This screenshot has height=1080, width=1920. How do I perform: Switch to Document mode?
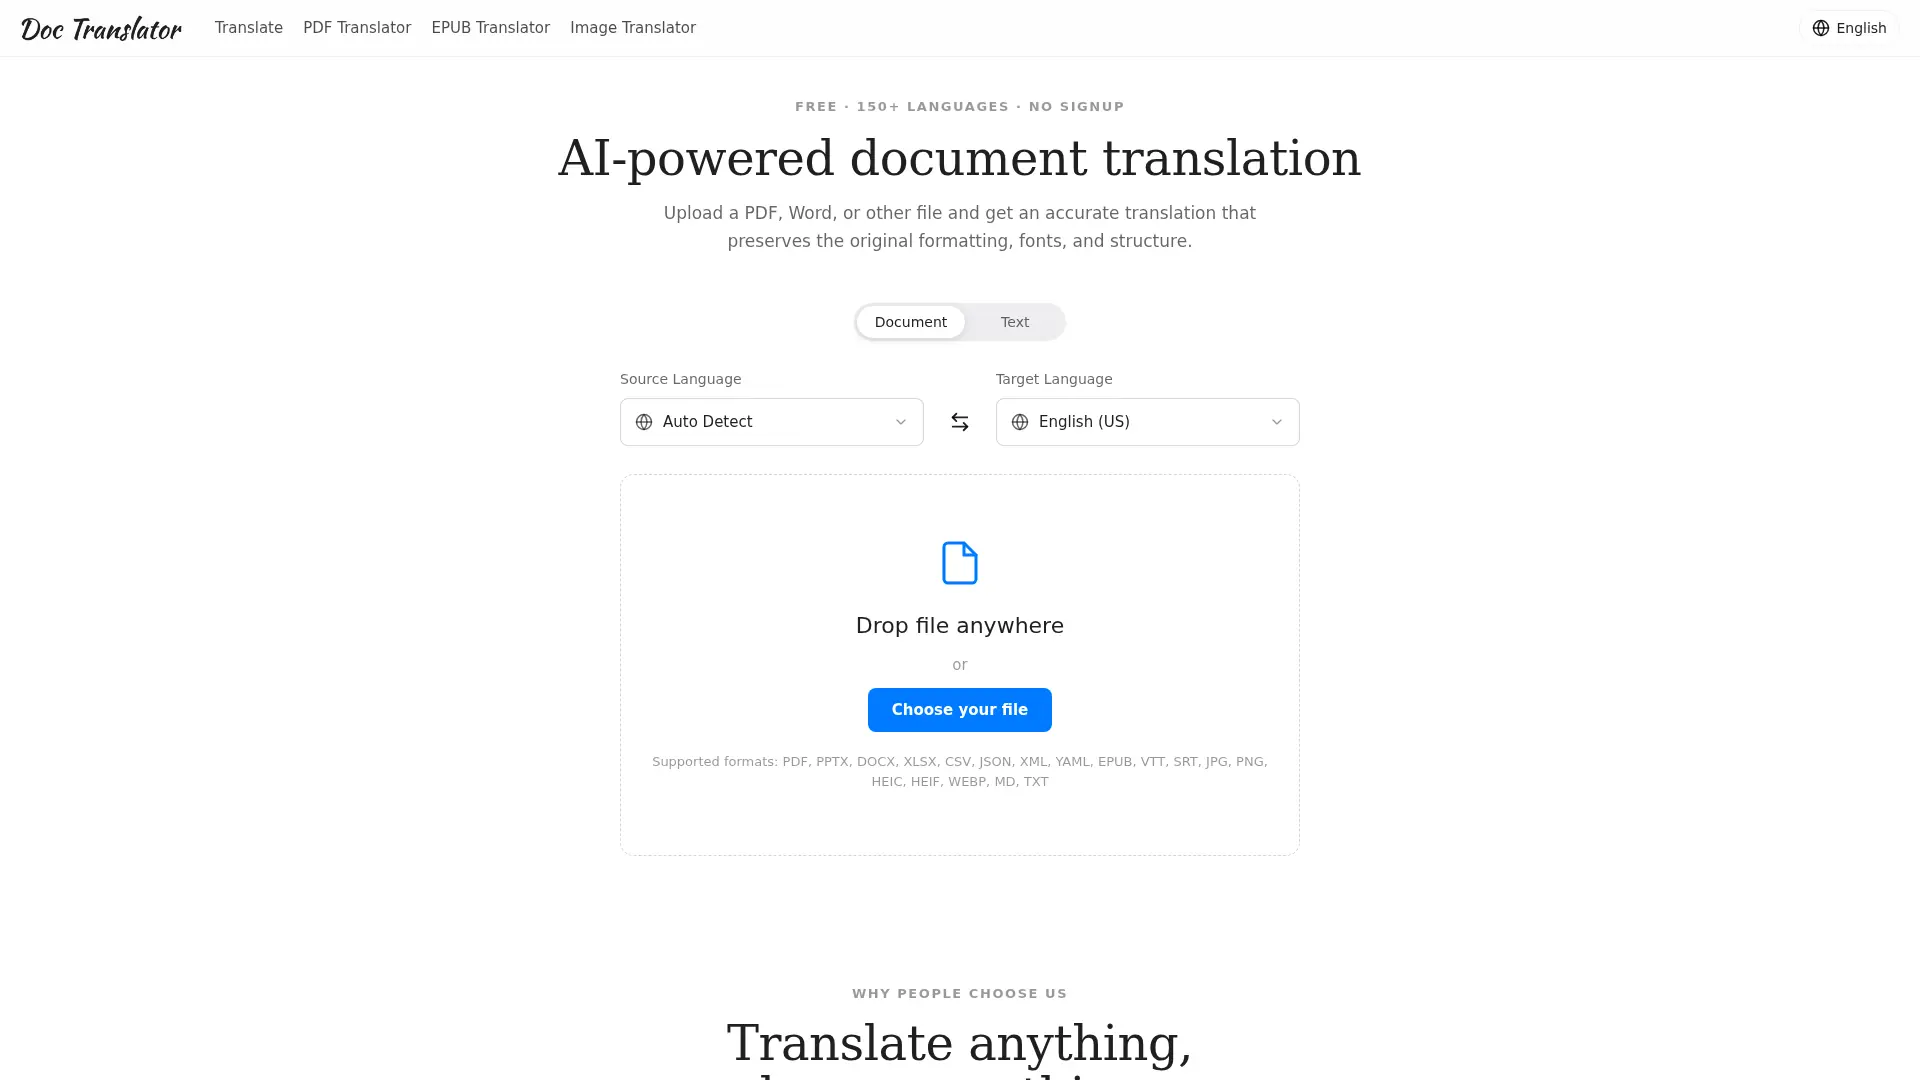910,322
